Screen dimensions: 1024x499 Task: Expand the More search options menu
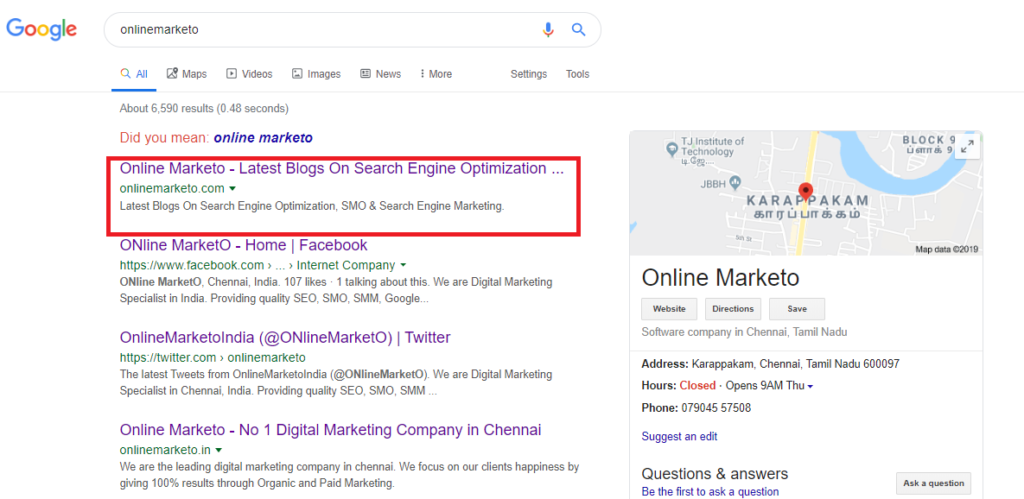pyautogui.click(x=436, y=74)
